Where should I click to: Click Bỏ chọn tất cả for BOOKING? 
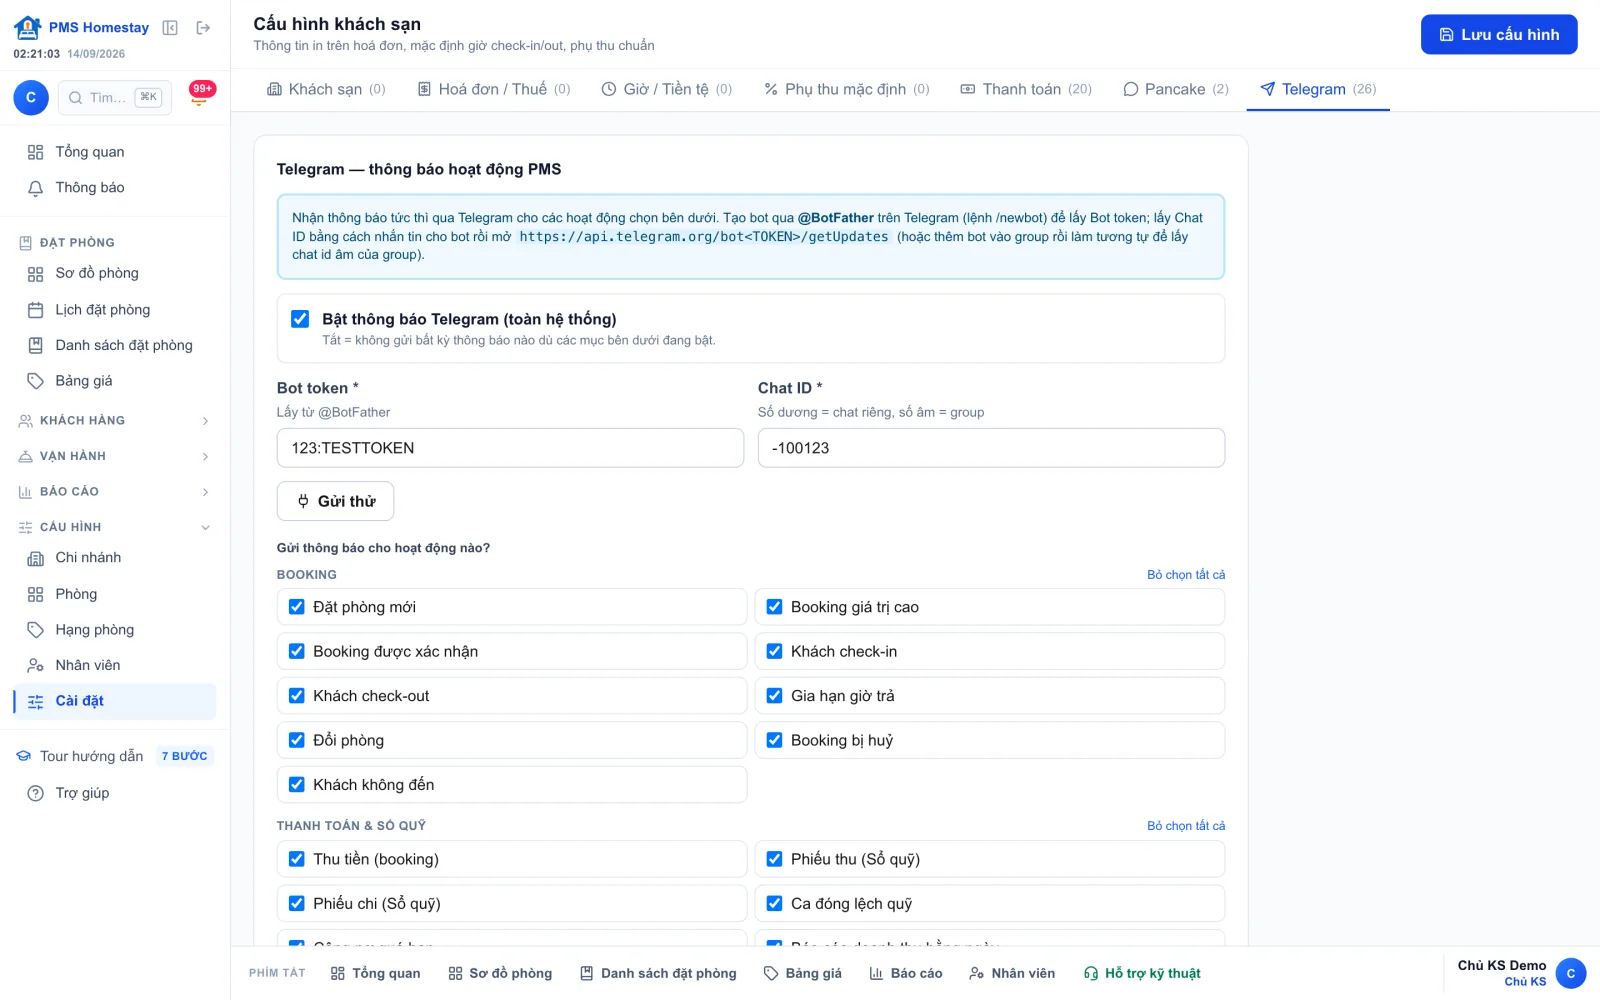click(1186, 575)
